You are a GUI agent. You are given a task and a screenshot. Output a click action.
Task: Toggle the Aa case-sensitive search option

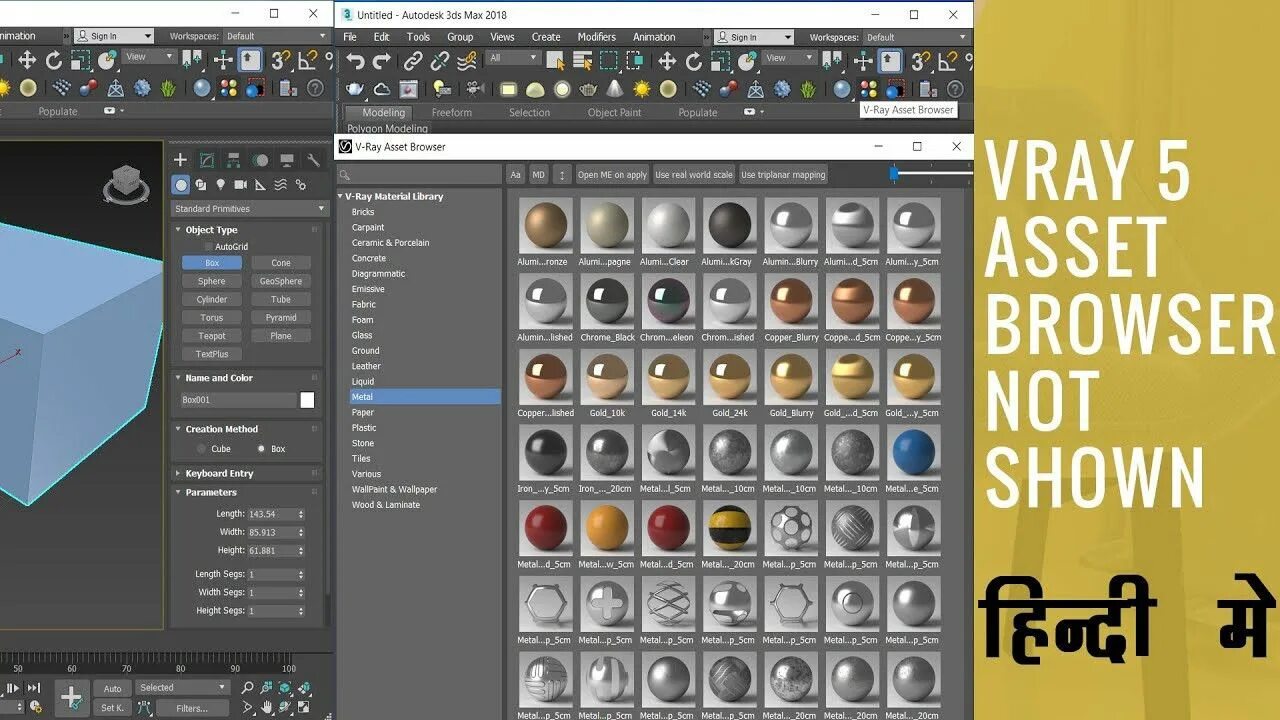click(x=516, y=175)
